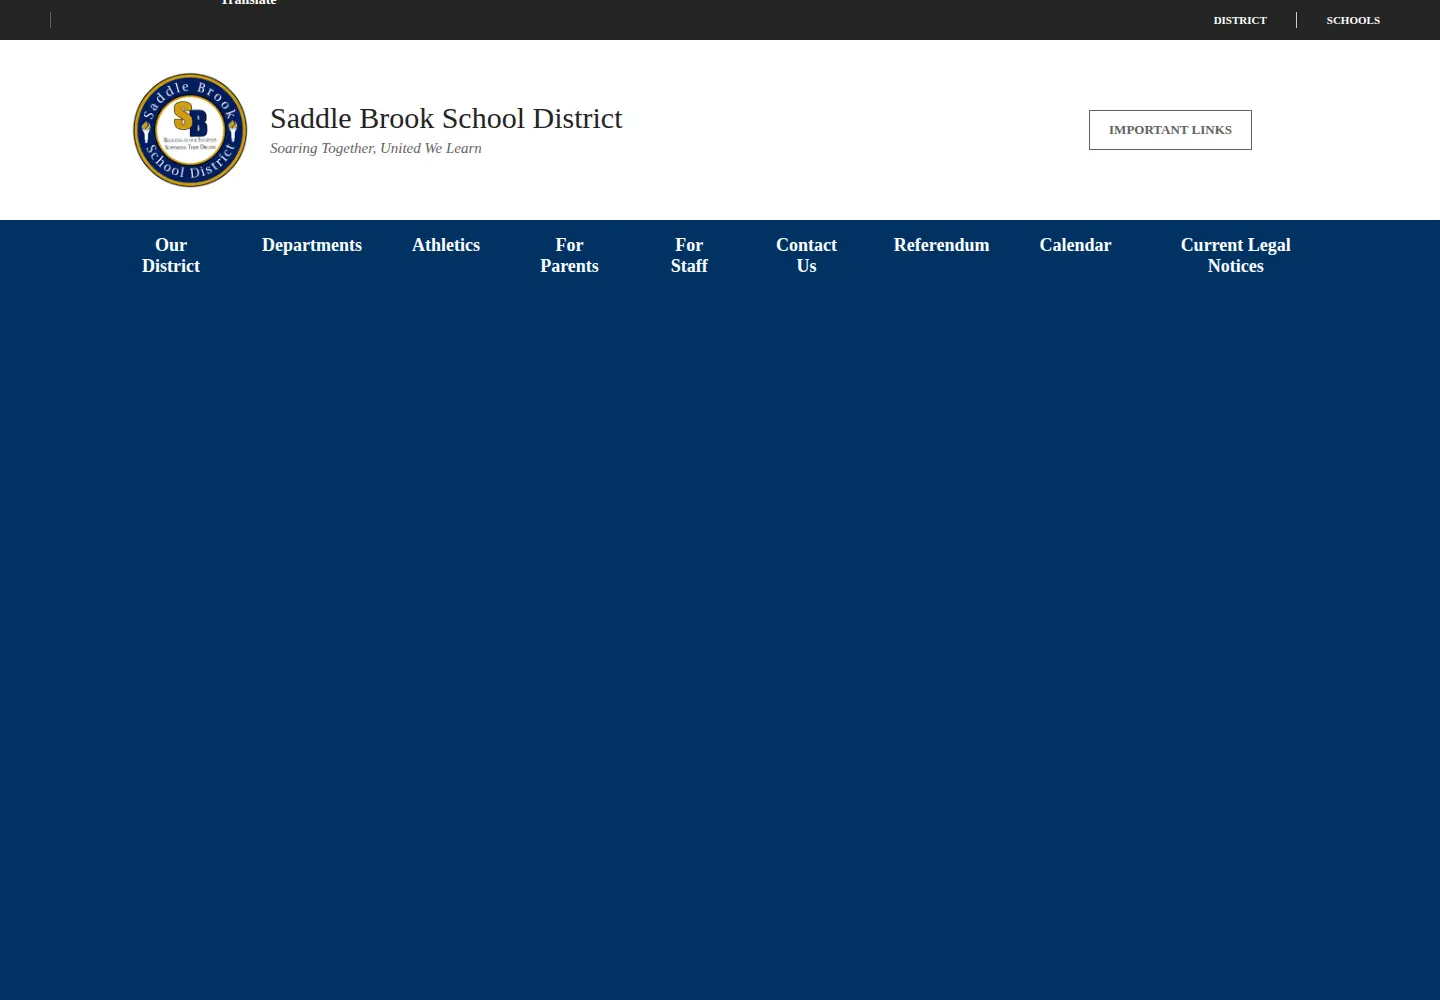Open the Departments menu
The width and height of the screenshot is (1440, 1000).
point(312,245)
